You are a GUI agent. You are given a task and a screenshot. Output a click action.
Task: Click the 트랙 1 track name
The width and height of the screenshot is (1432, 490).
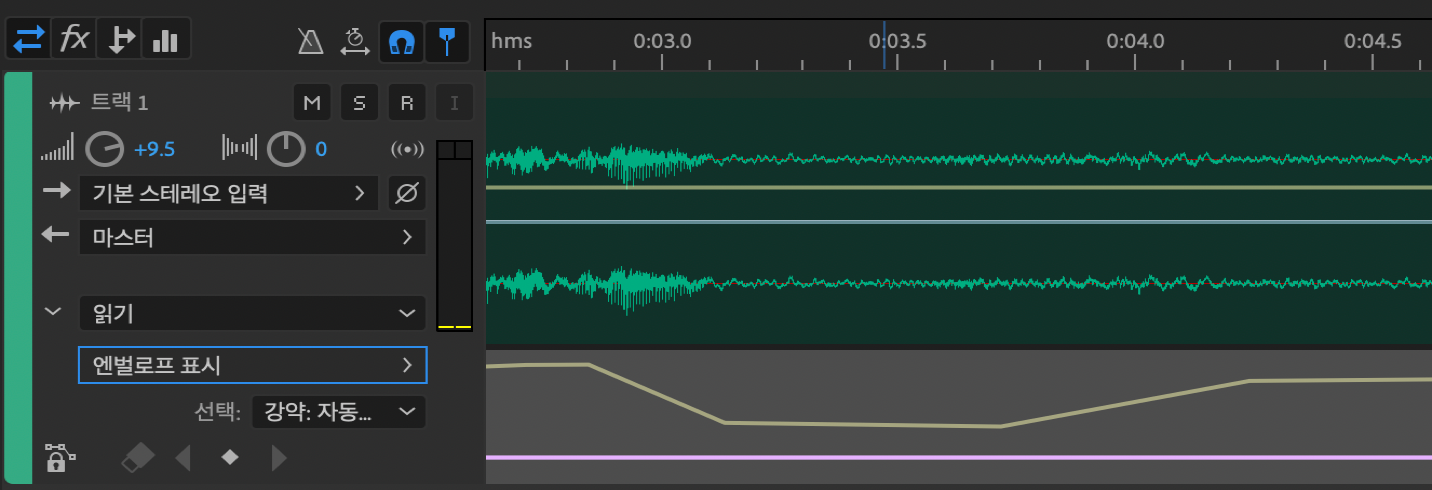pyautogui.click(x=120, y=102)
